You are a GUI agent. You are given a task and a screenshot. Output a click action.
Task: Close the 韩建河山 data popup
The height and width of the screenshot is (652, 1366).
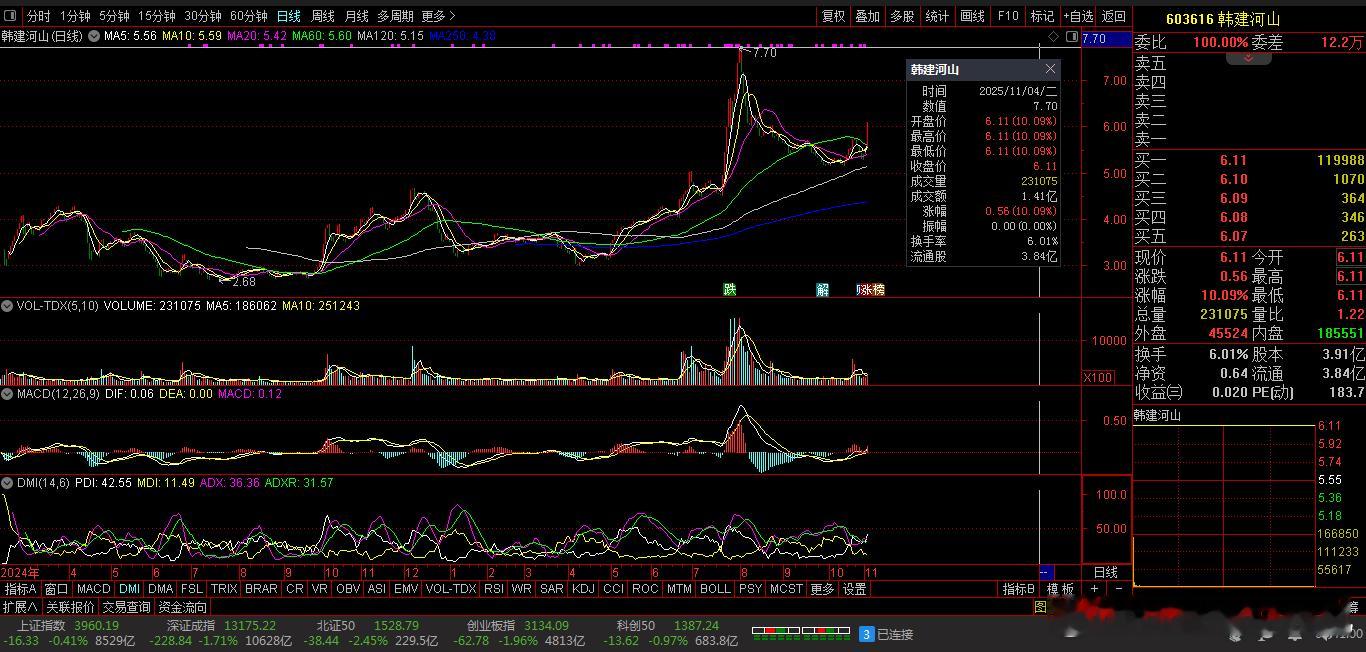click(1050, 69)
